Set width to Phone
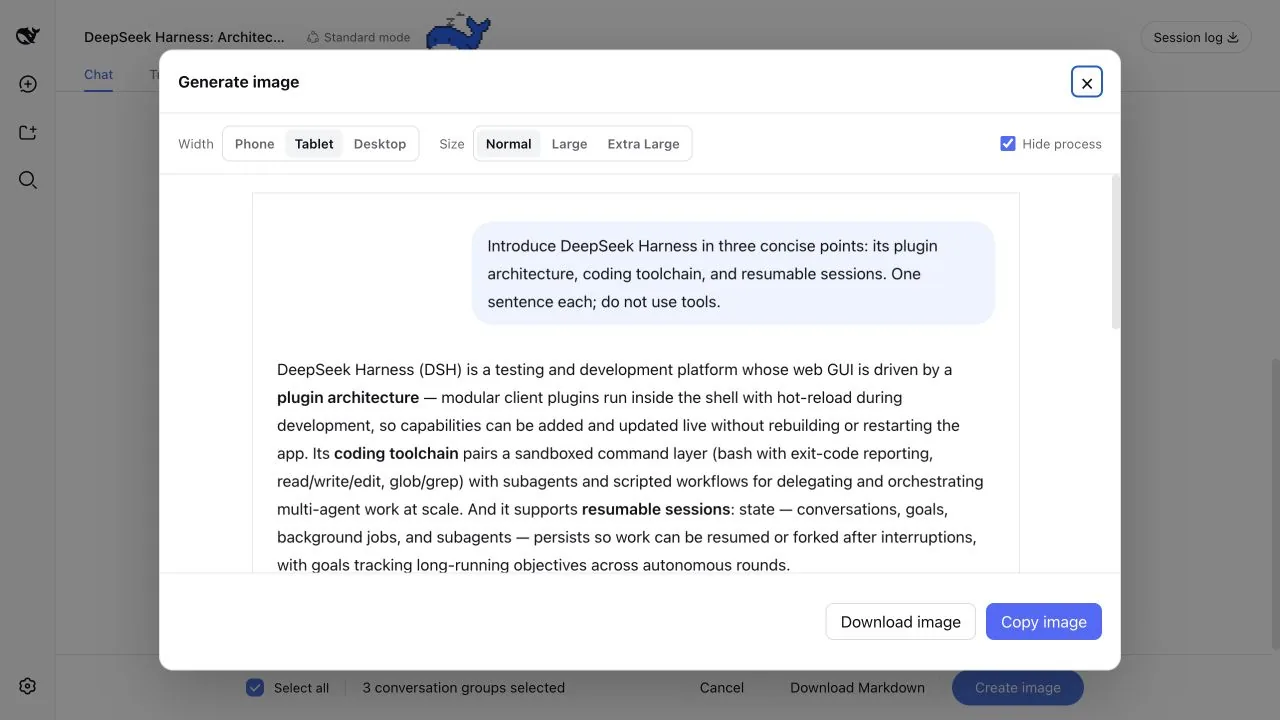 (x=255, y=144)
